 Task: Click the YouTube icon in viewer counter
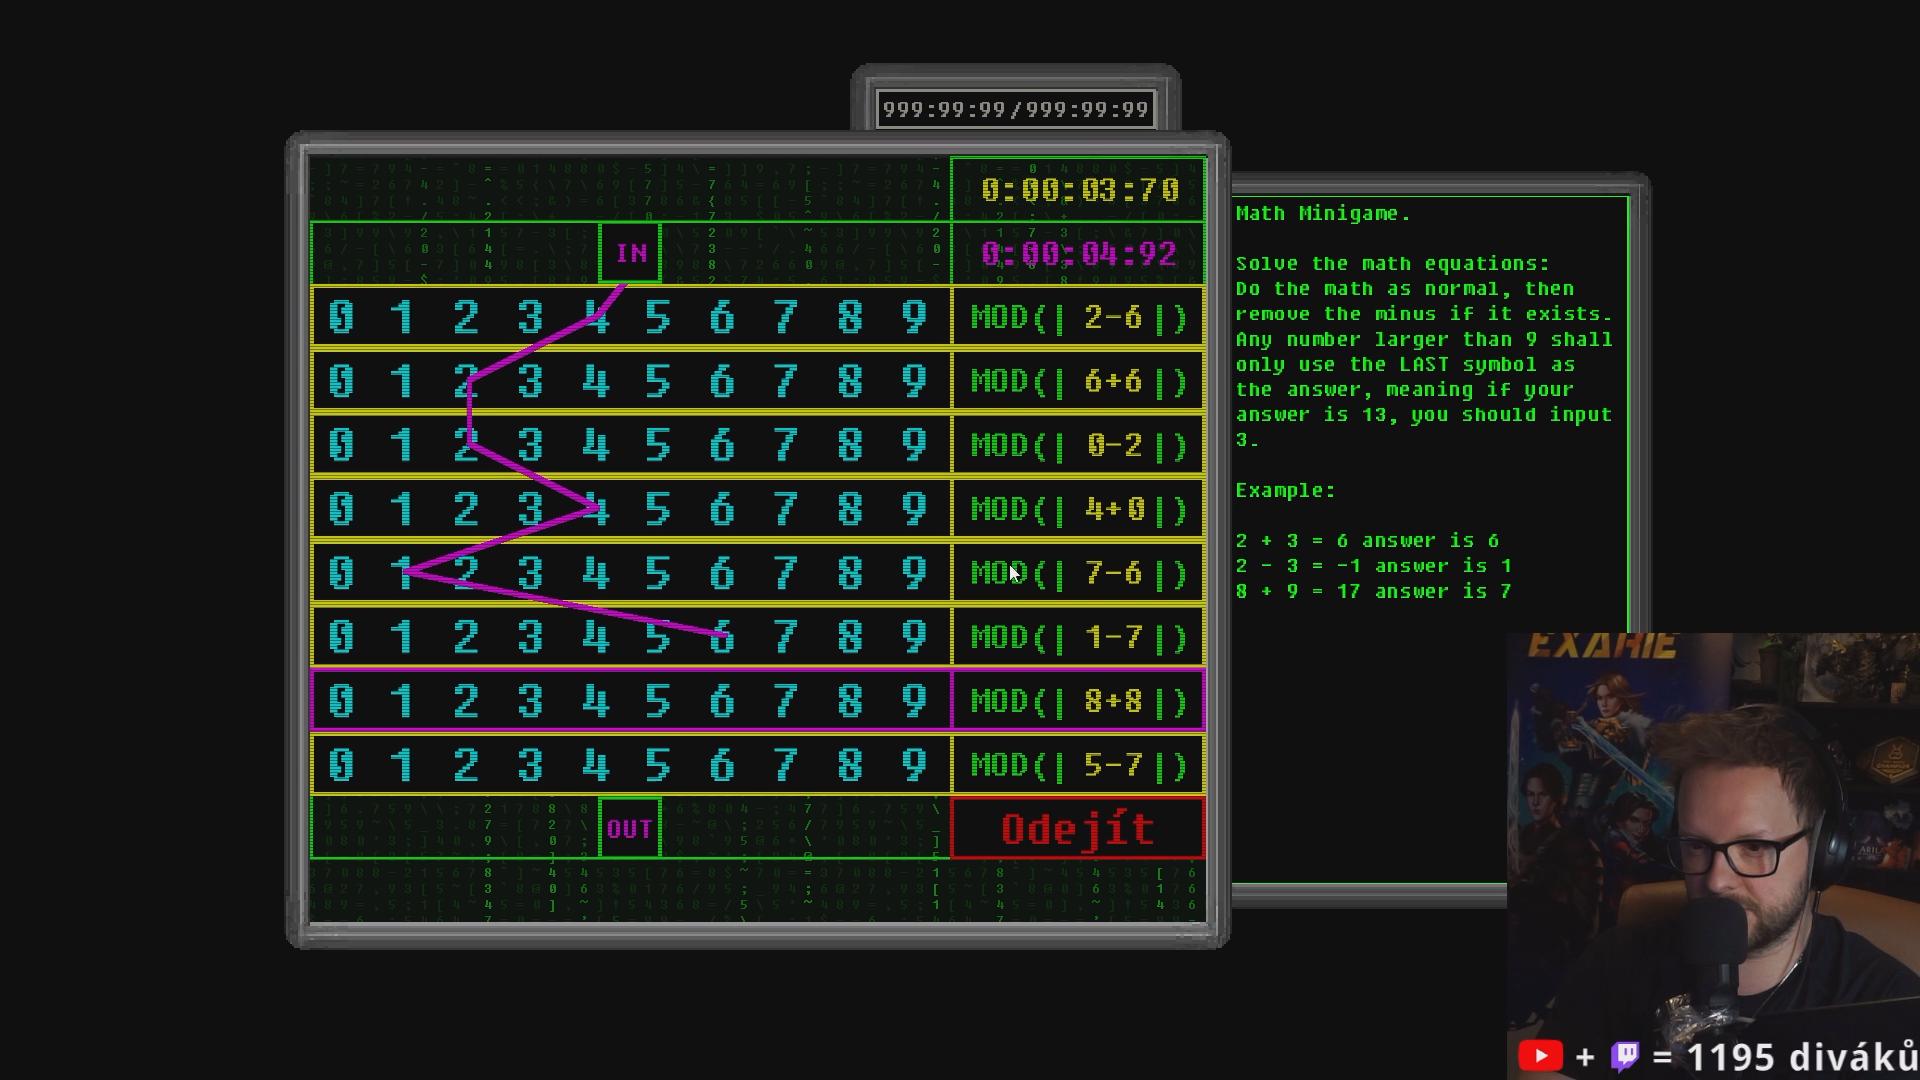[x=1540, y=1056]
